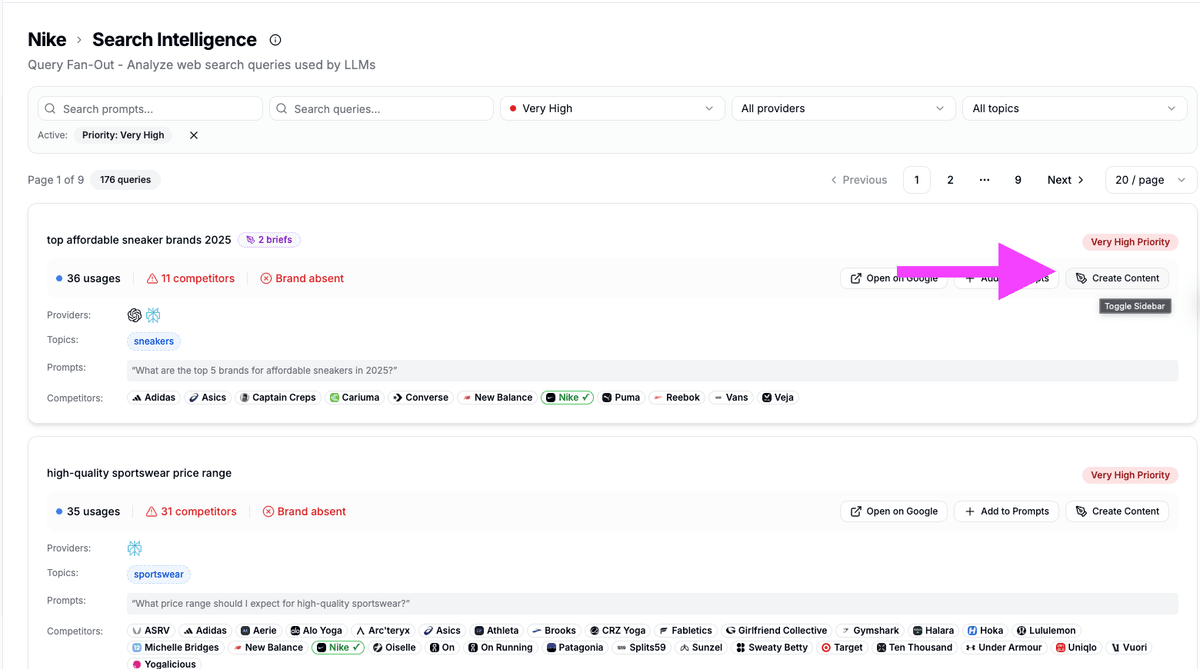Change the 20 / page size selector

[x=1150, y=180]
